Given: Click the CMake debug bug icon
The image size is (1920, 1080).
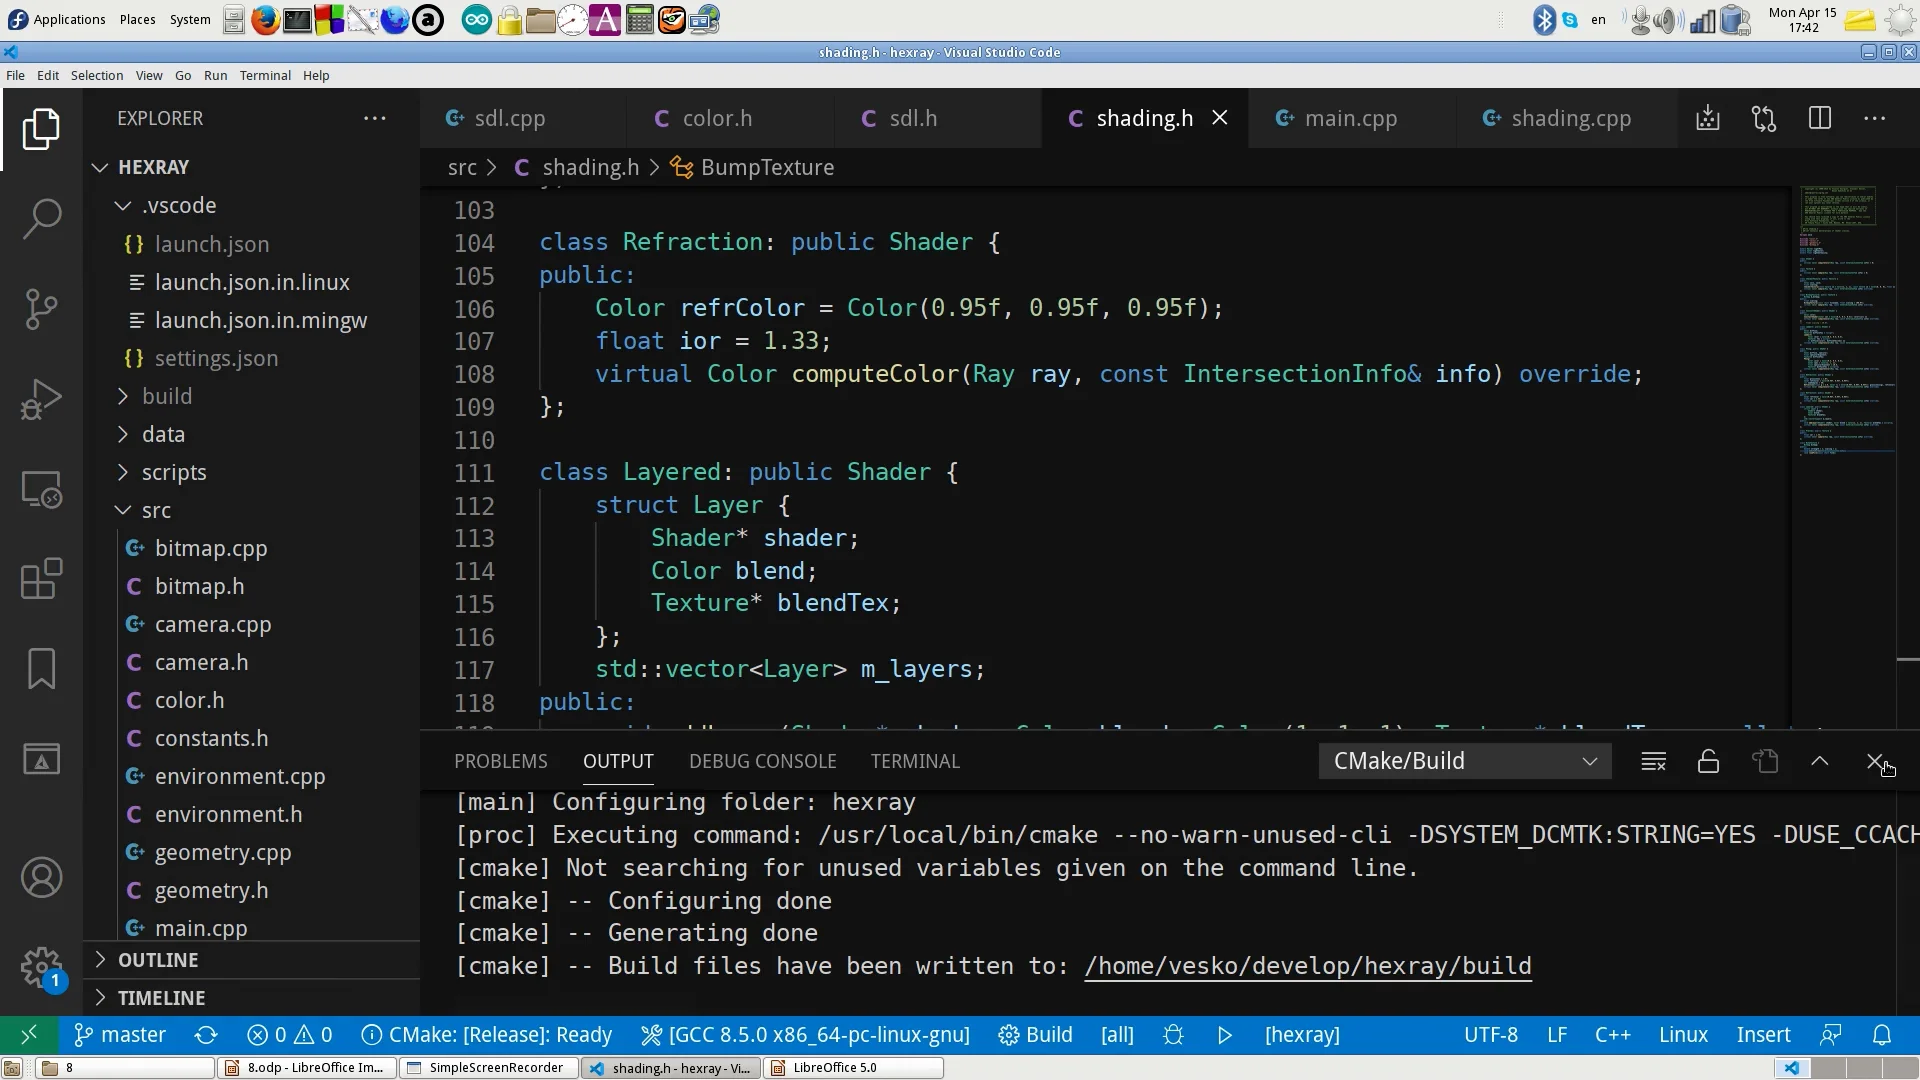Looking at the screenshot, I should 1174,1035.
